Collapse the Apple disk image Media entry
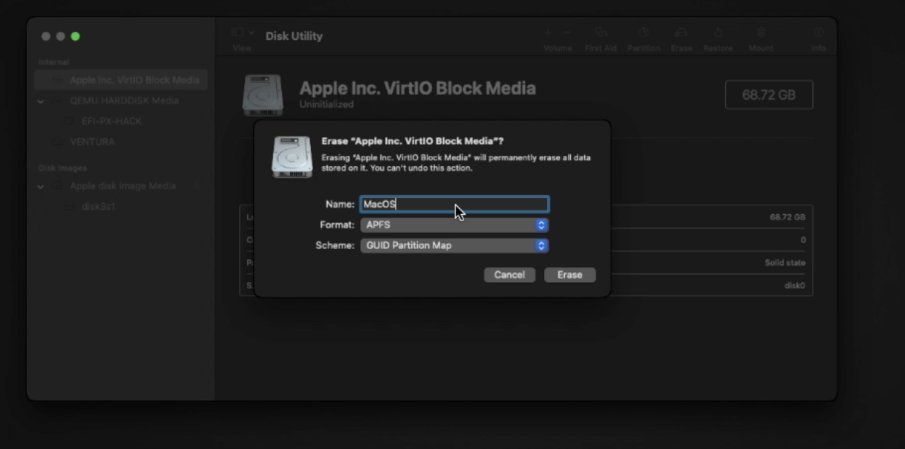 (x=40, y=186)
